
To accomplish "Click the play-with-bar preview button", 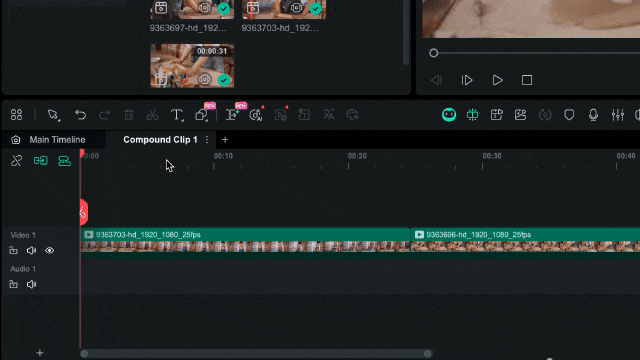I will (467, 80).
